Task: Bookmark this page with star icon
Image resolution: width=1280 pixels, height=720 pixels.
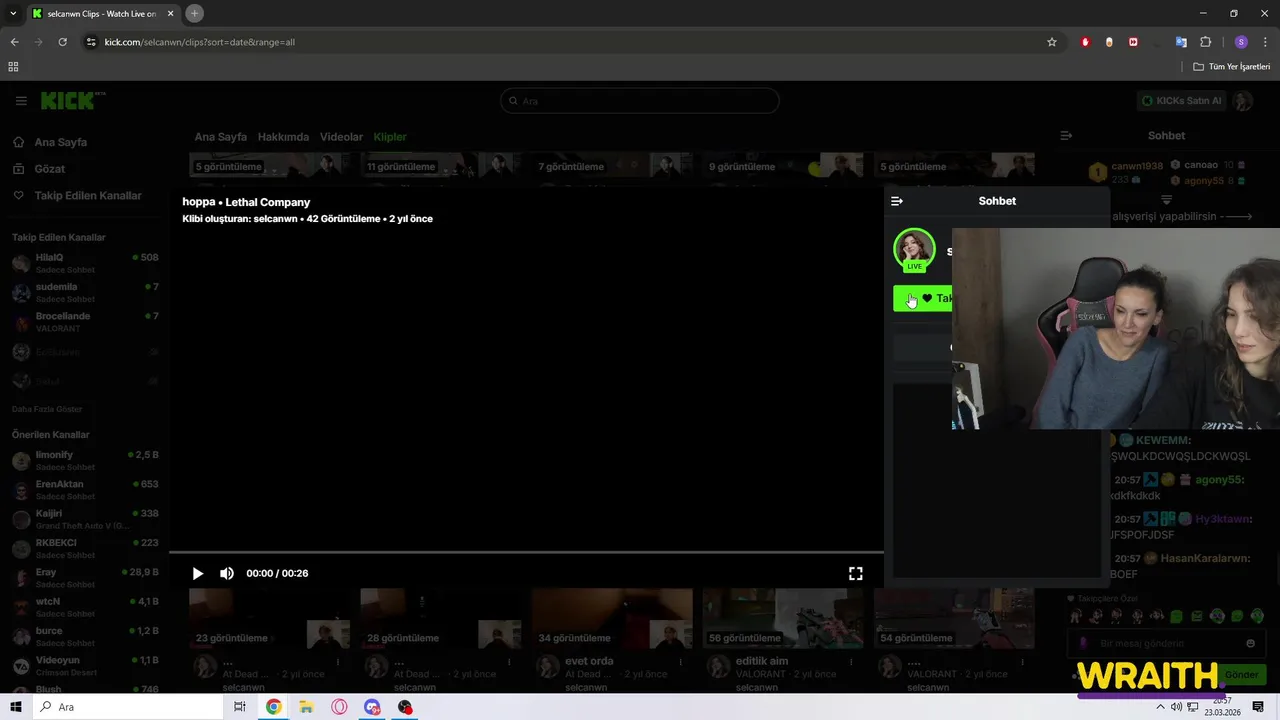Action: [1052, 42]
